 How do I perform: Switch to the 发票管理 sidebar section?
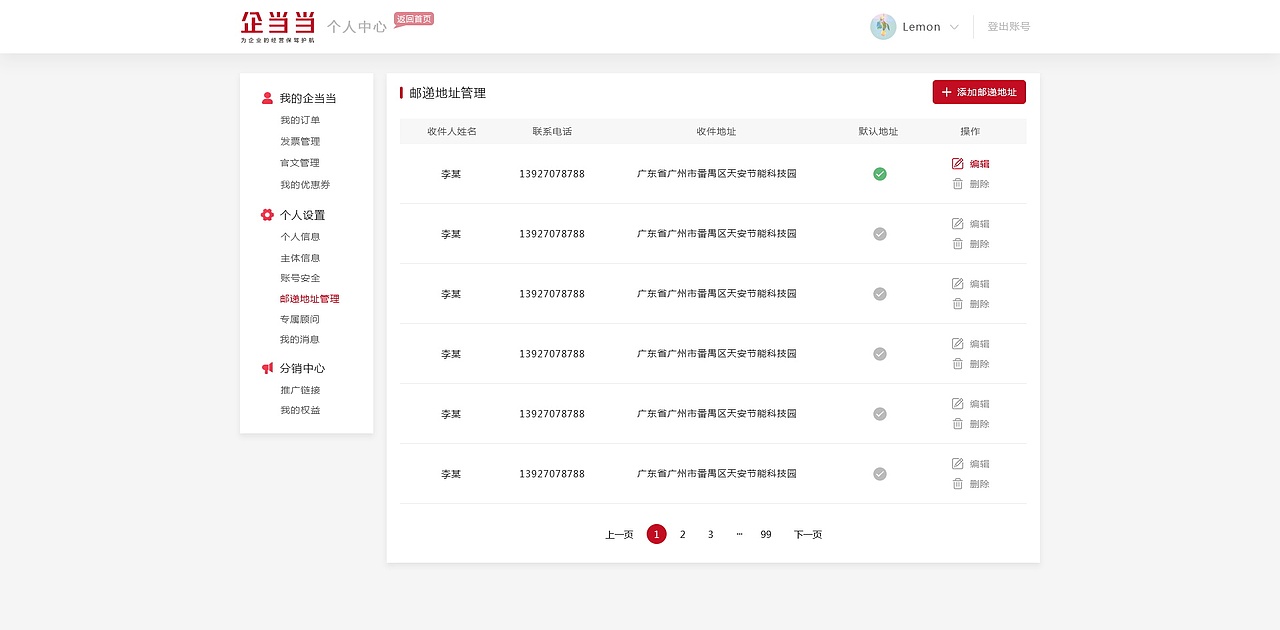point(299,141)
